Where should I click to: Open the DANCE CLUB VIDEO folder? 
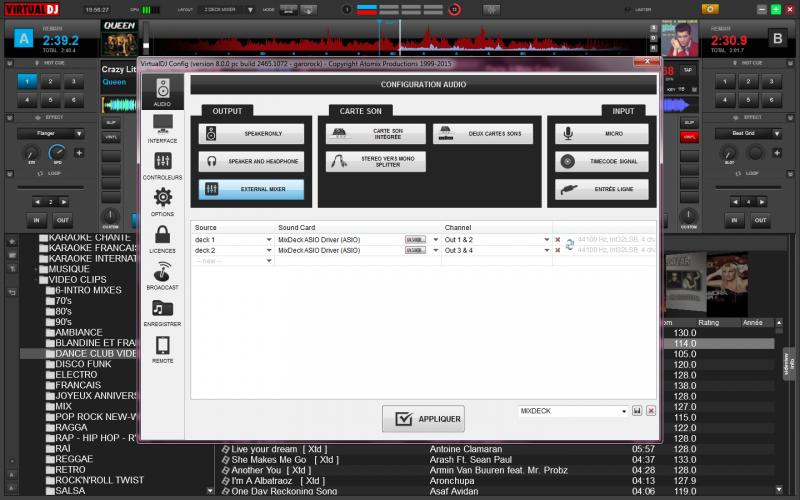tap(96, 353)
